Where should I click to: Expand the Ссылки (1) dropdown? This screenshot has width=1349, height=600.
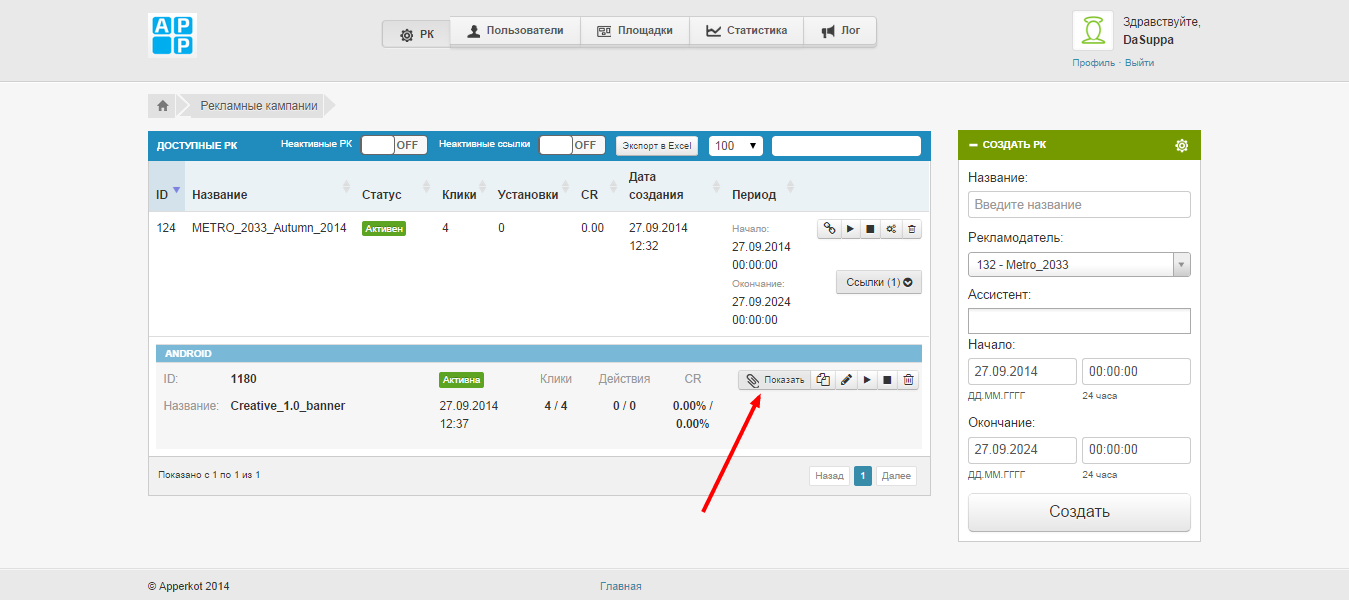(878, 282)
